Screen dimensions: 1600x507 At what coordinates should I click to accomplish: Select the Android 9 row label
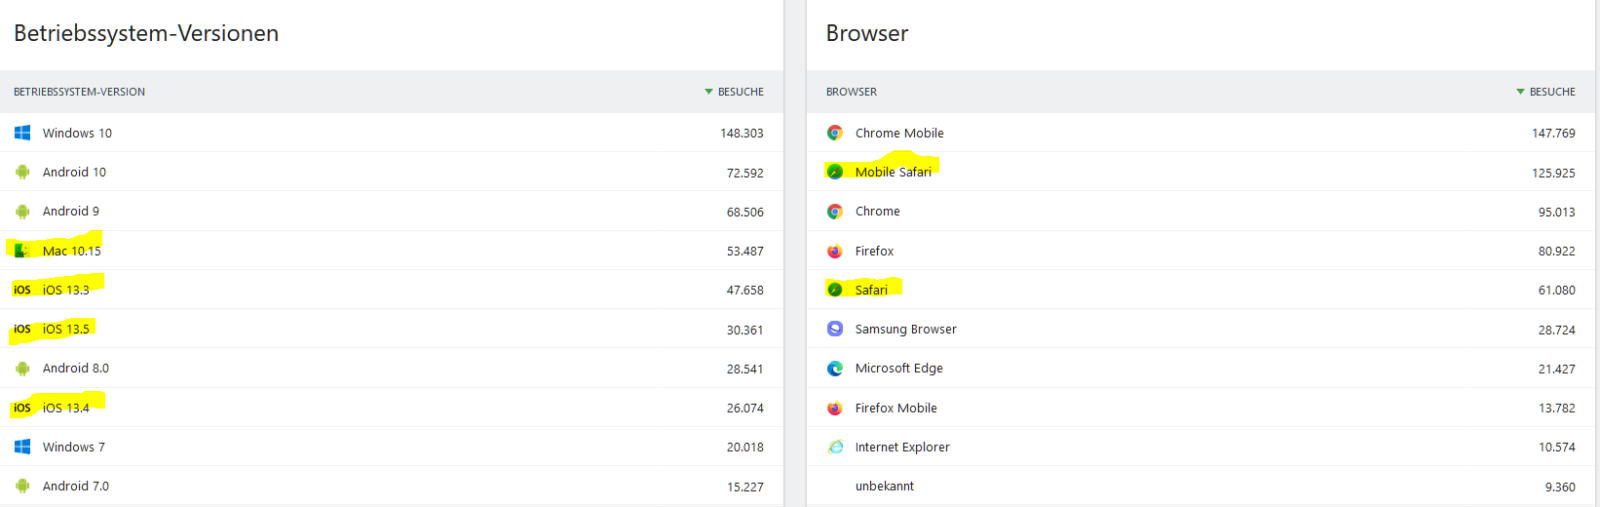71,211
